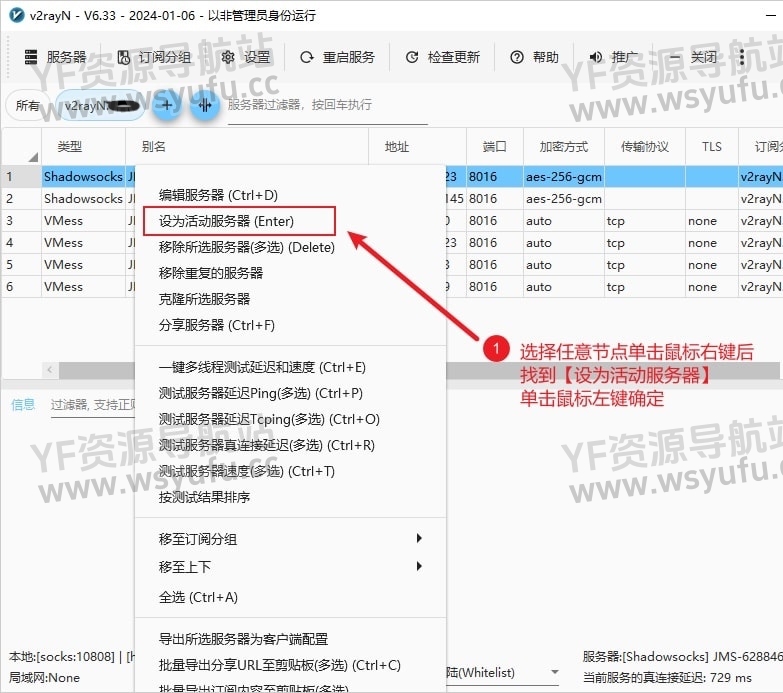Viewport: 783px width, 693px height.
Task: Open the 订阅分组 subscription group menu
Action: pyautogui.click(x=154, y=57)
